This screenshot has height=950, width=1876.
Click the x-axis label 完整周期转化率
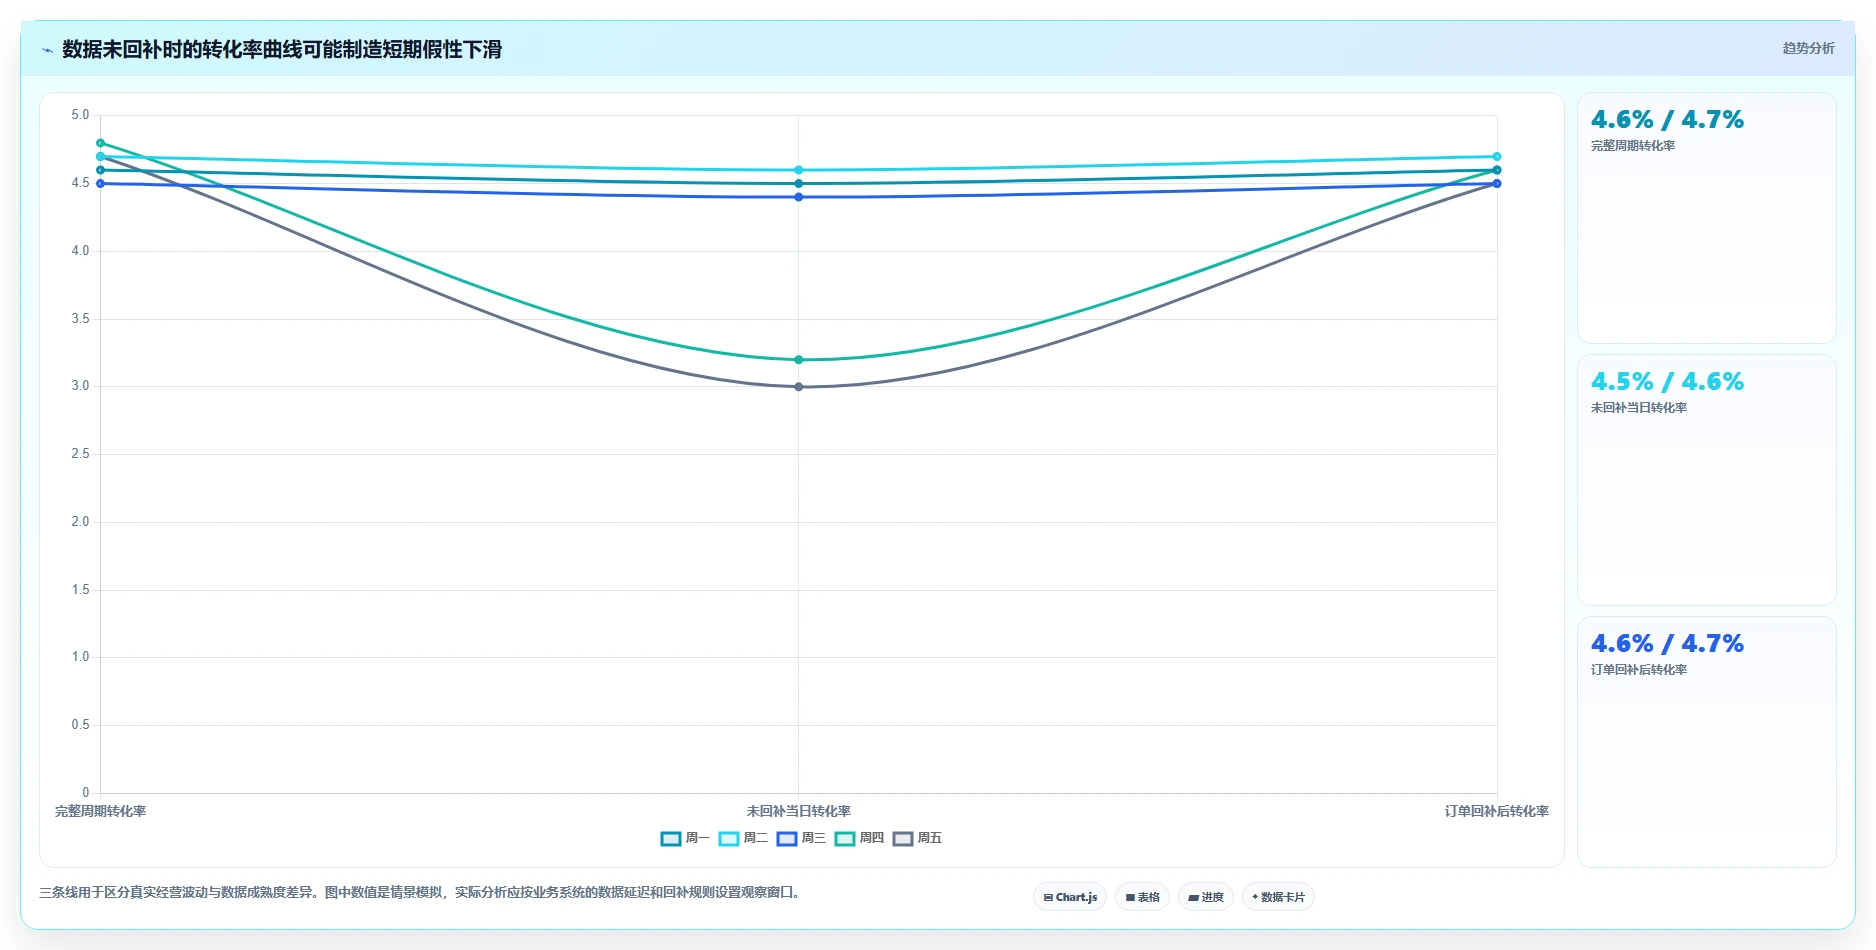click(100, 811)
